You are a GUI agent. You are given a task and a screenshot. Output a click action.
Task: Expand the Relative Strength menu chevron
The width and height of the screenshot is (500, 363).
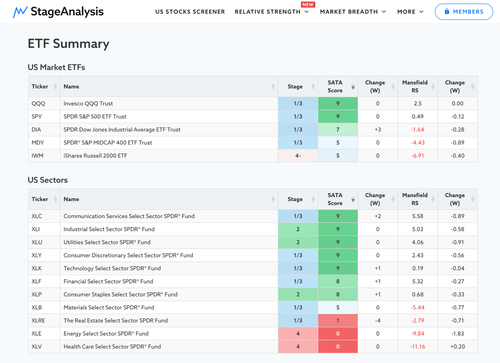[307, 12]
